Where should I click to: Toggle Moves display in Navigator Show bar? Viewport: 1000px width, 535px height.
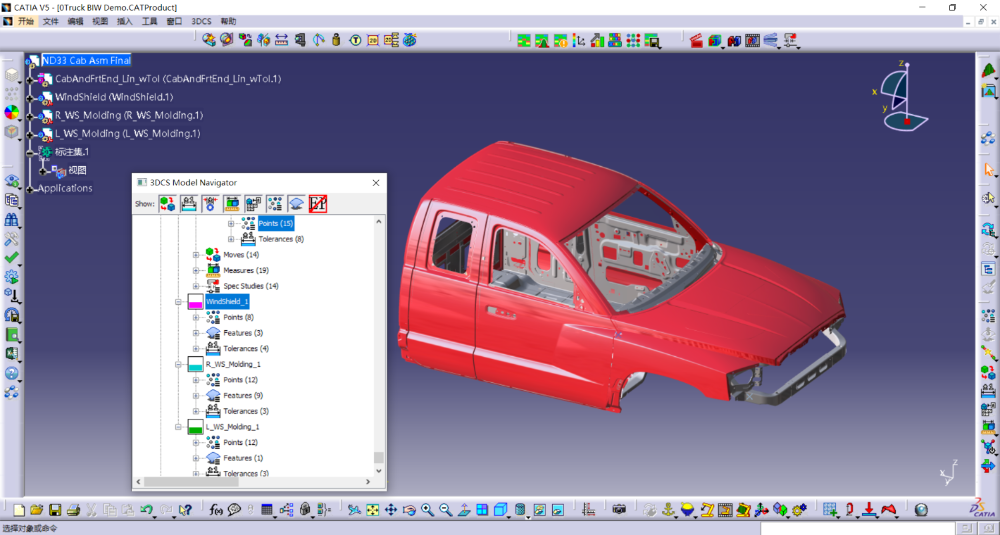click(168, 204)
